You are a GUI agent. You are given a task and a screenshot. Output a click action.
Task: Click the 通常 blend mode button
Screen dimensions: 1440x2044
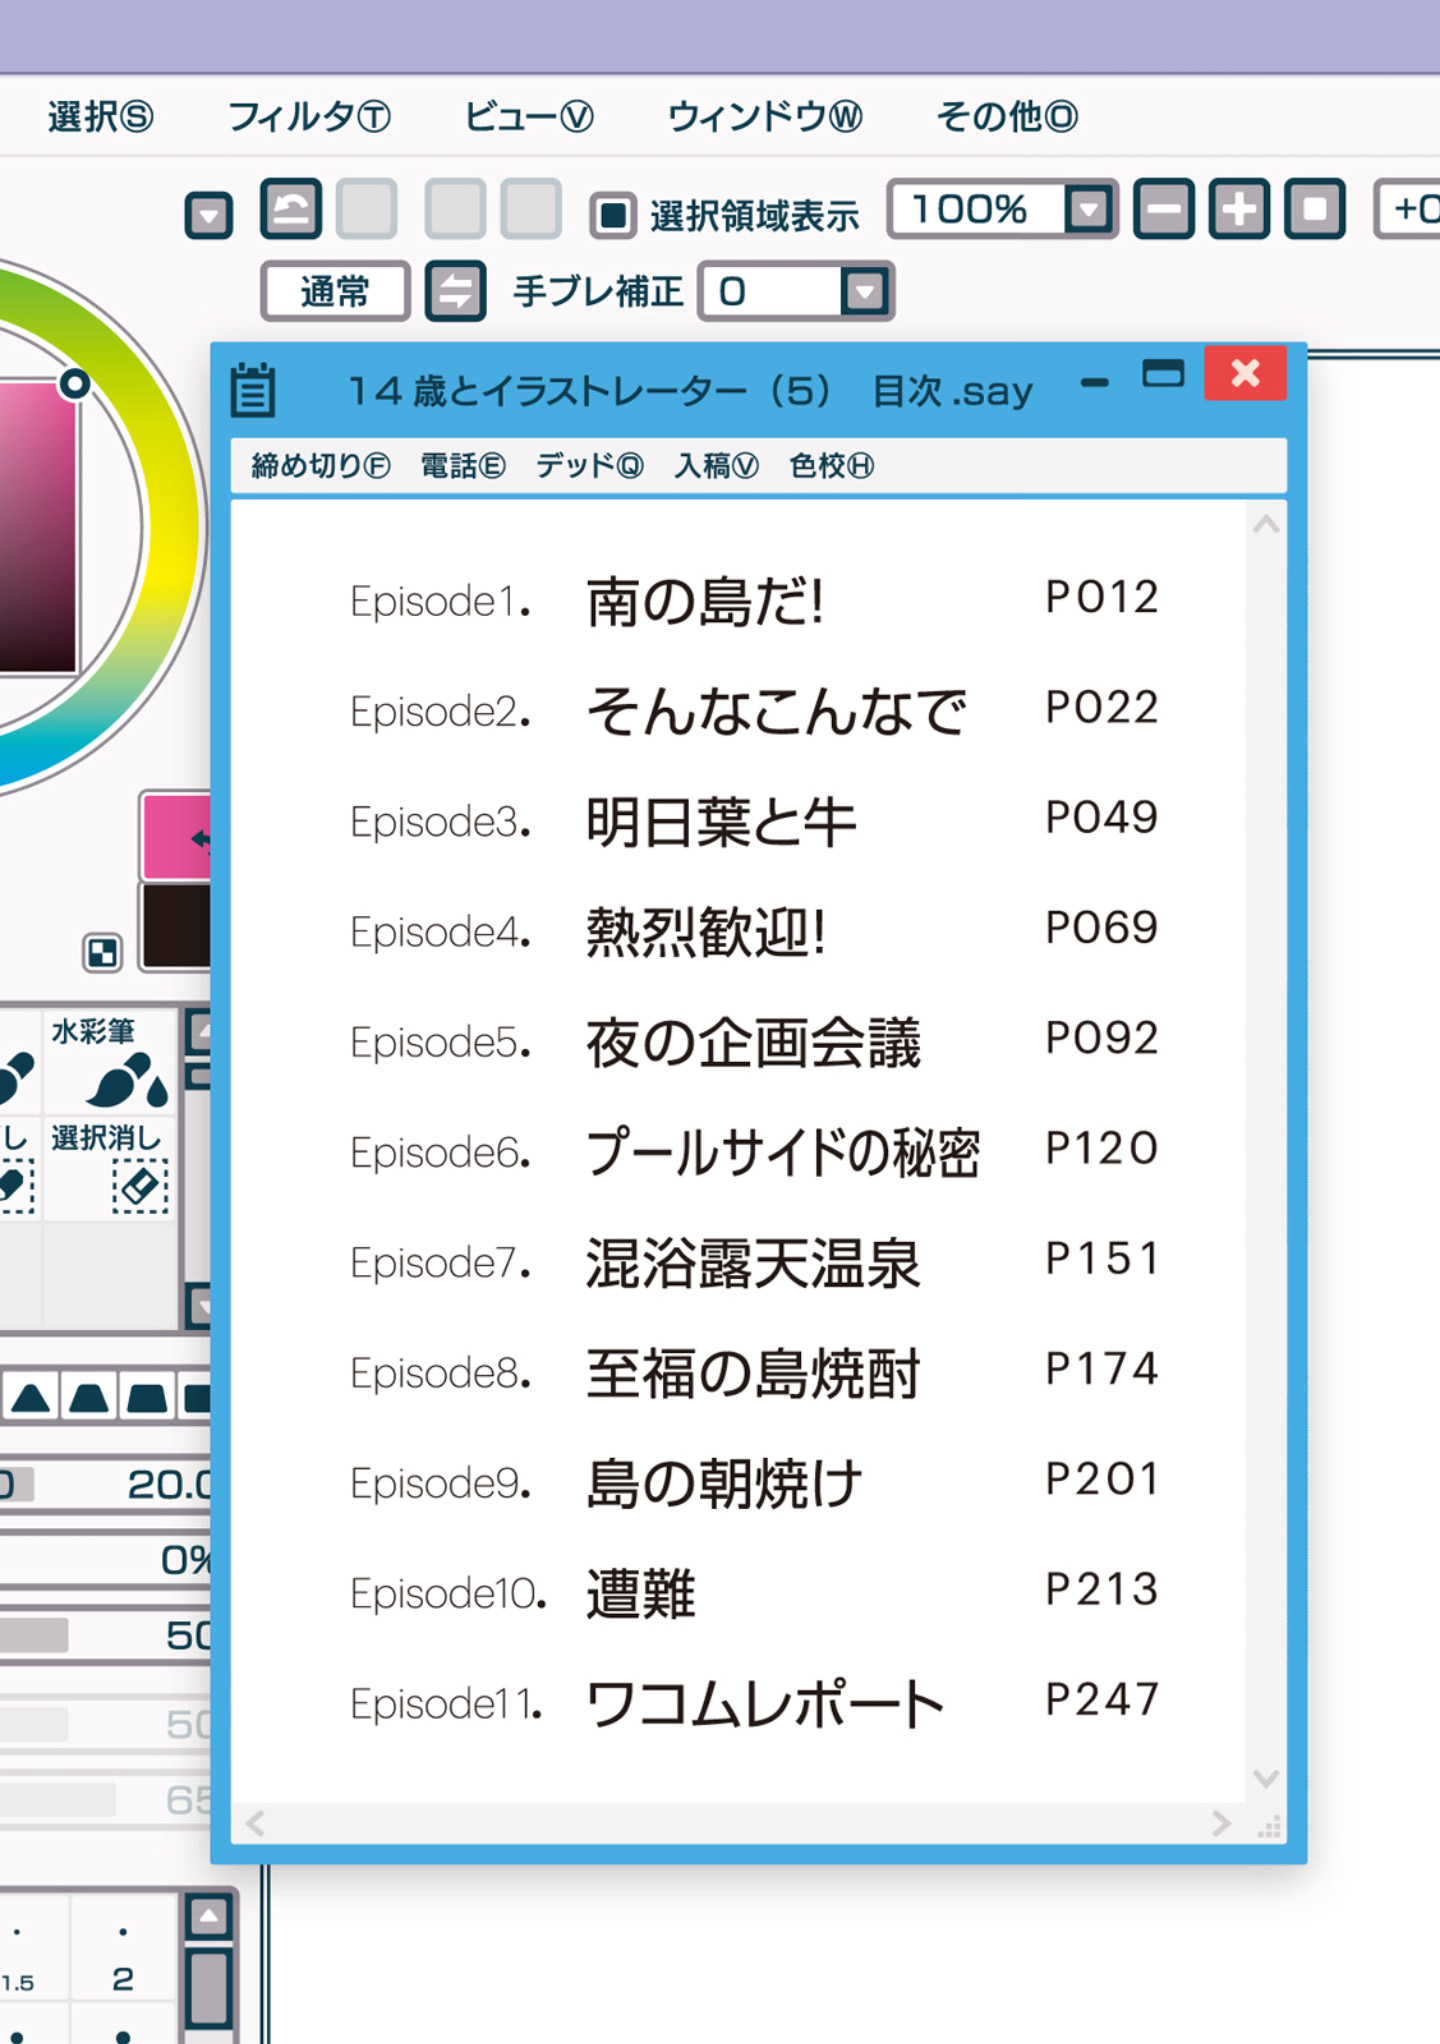(335, 291)
